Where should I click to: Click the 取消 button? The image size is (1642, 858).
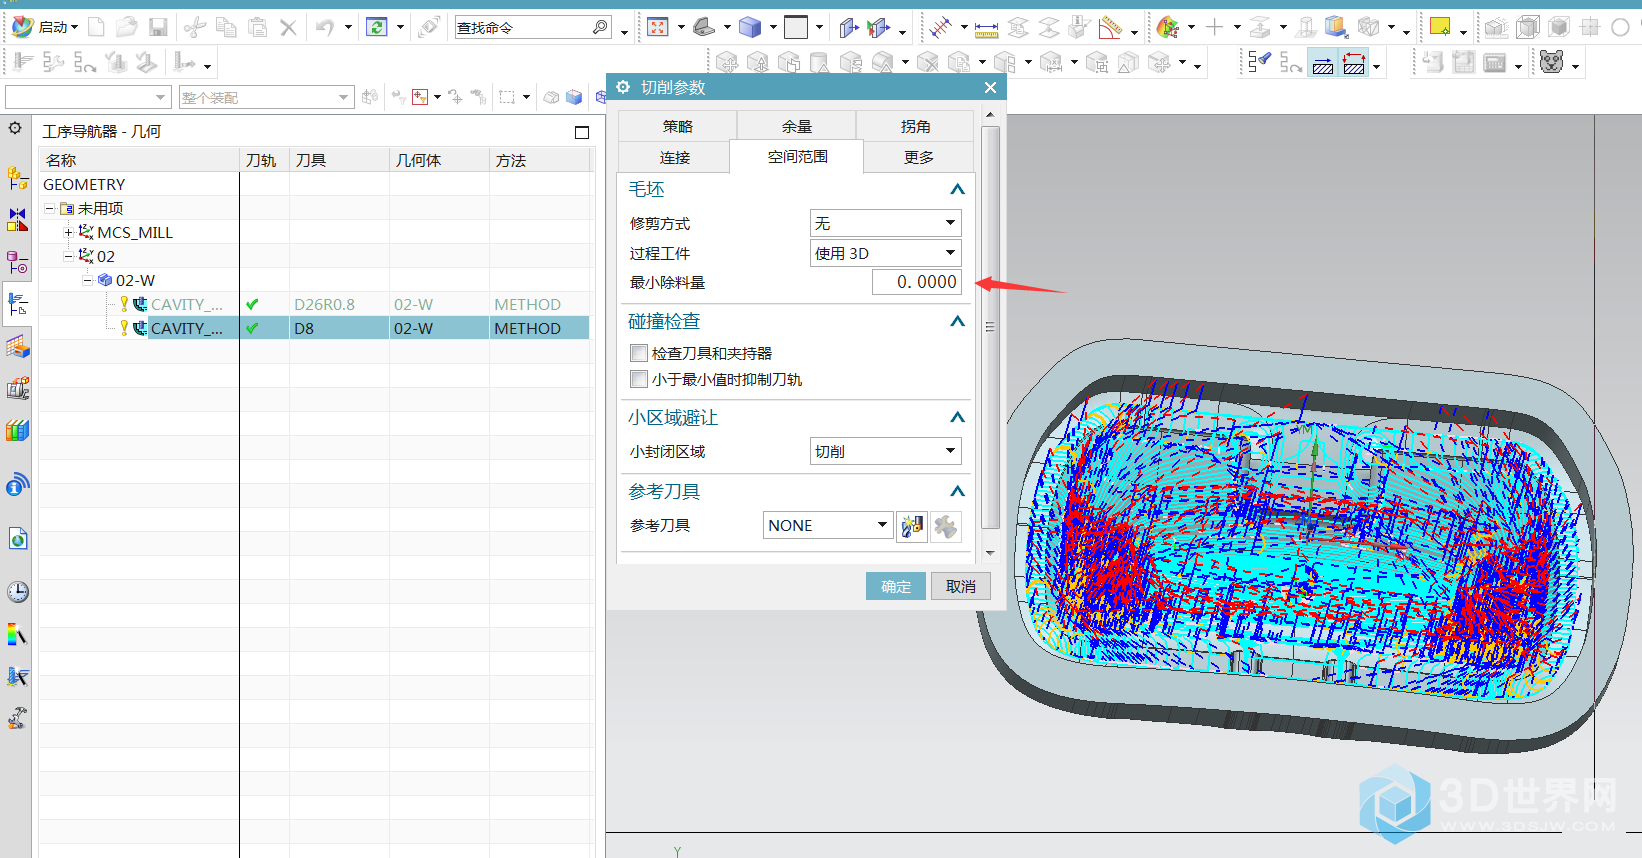pos(961,586)
